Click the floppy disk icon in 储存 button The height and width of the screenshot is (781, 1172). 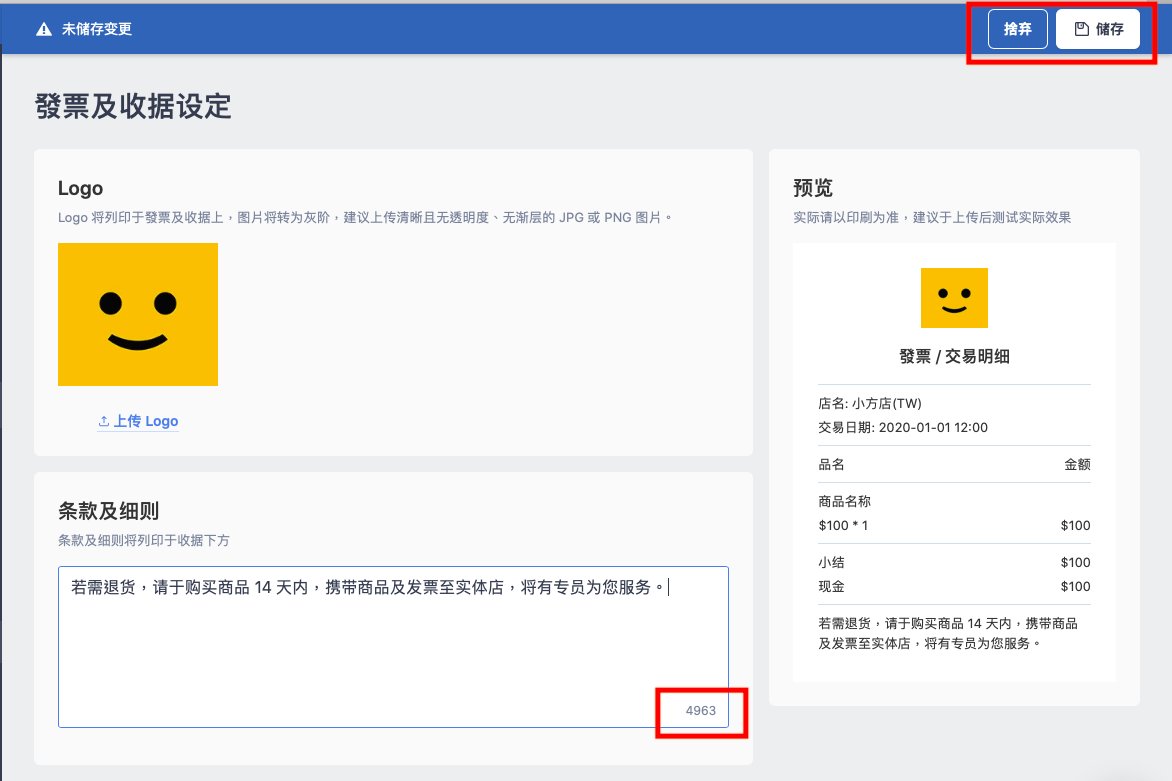(1081, 29)
